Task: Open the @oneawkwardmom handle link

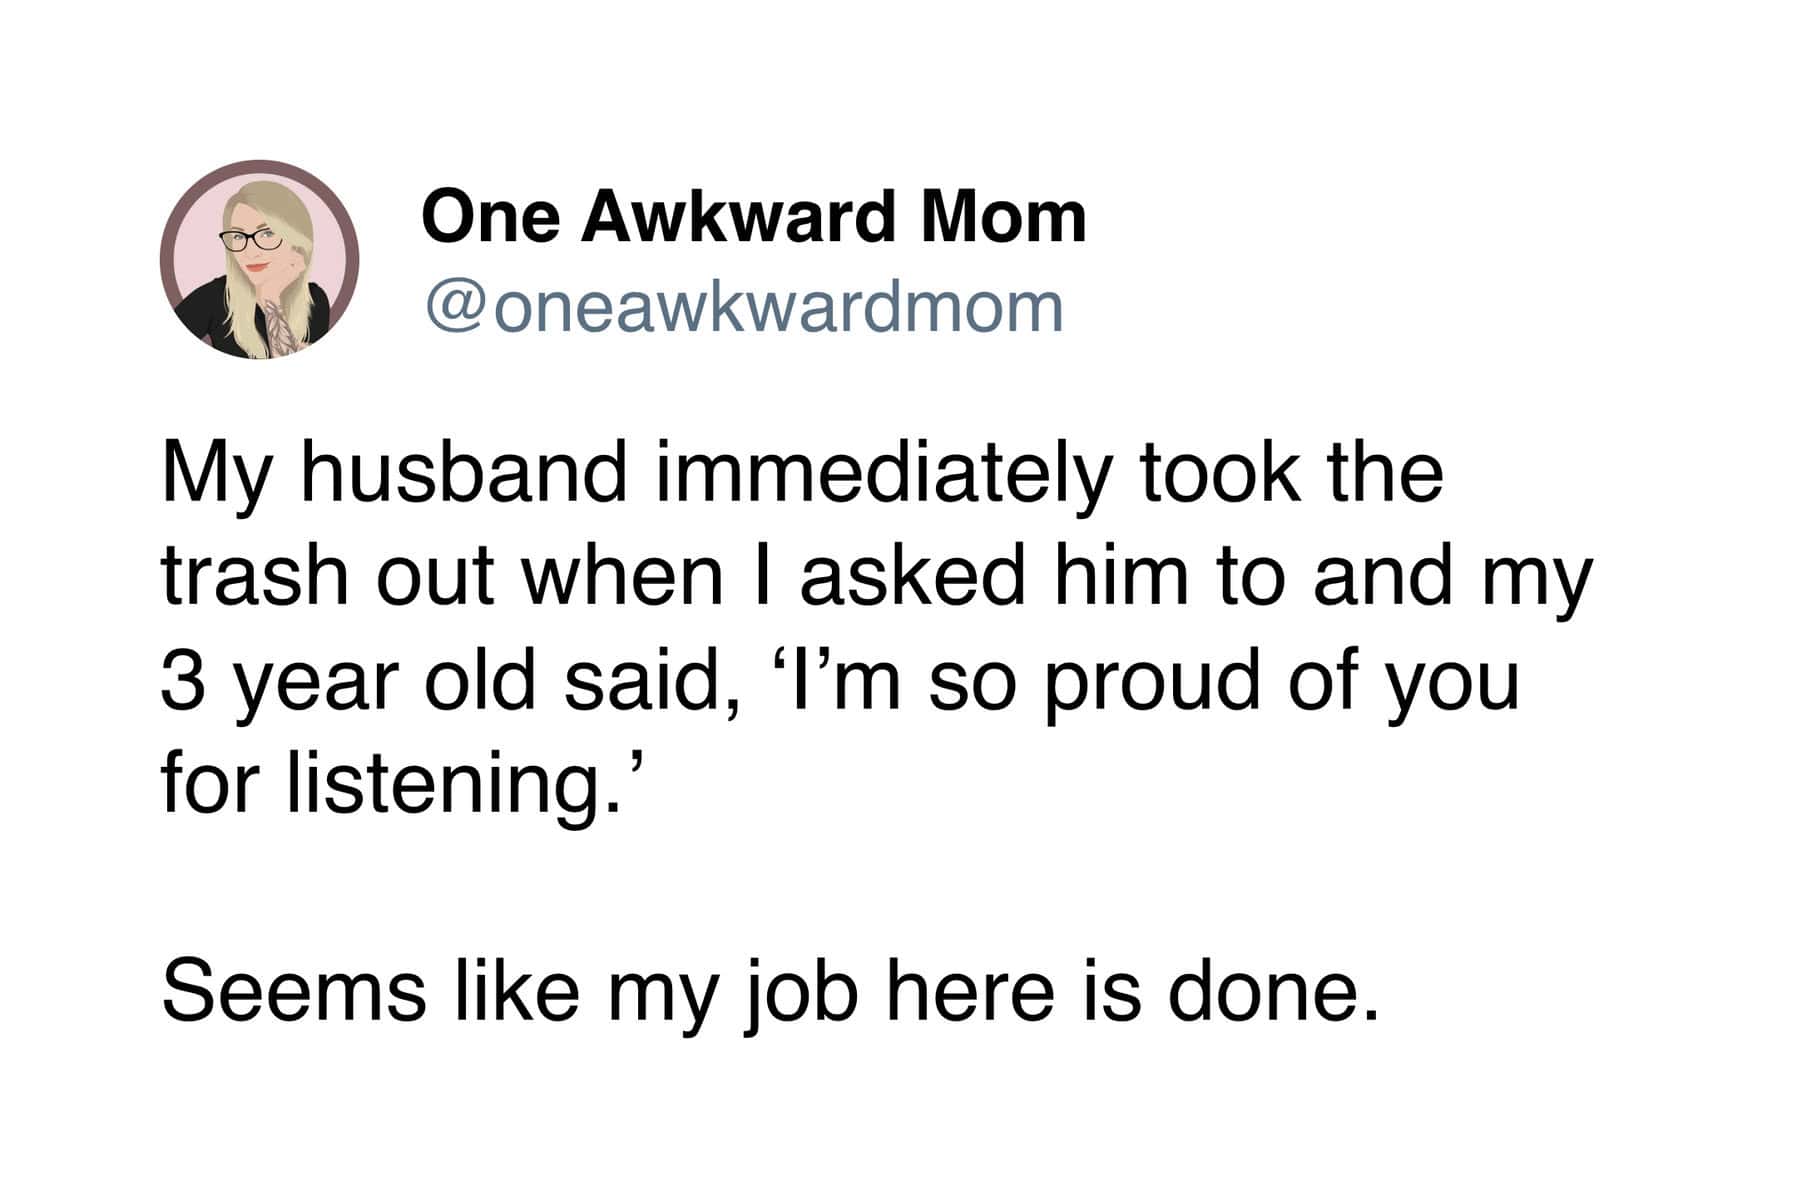Action: tap(745, 307)
